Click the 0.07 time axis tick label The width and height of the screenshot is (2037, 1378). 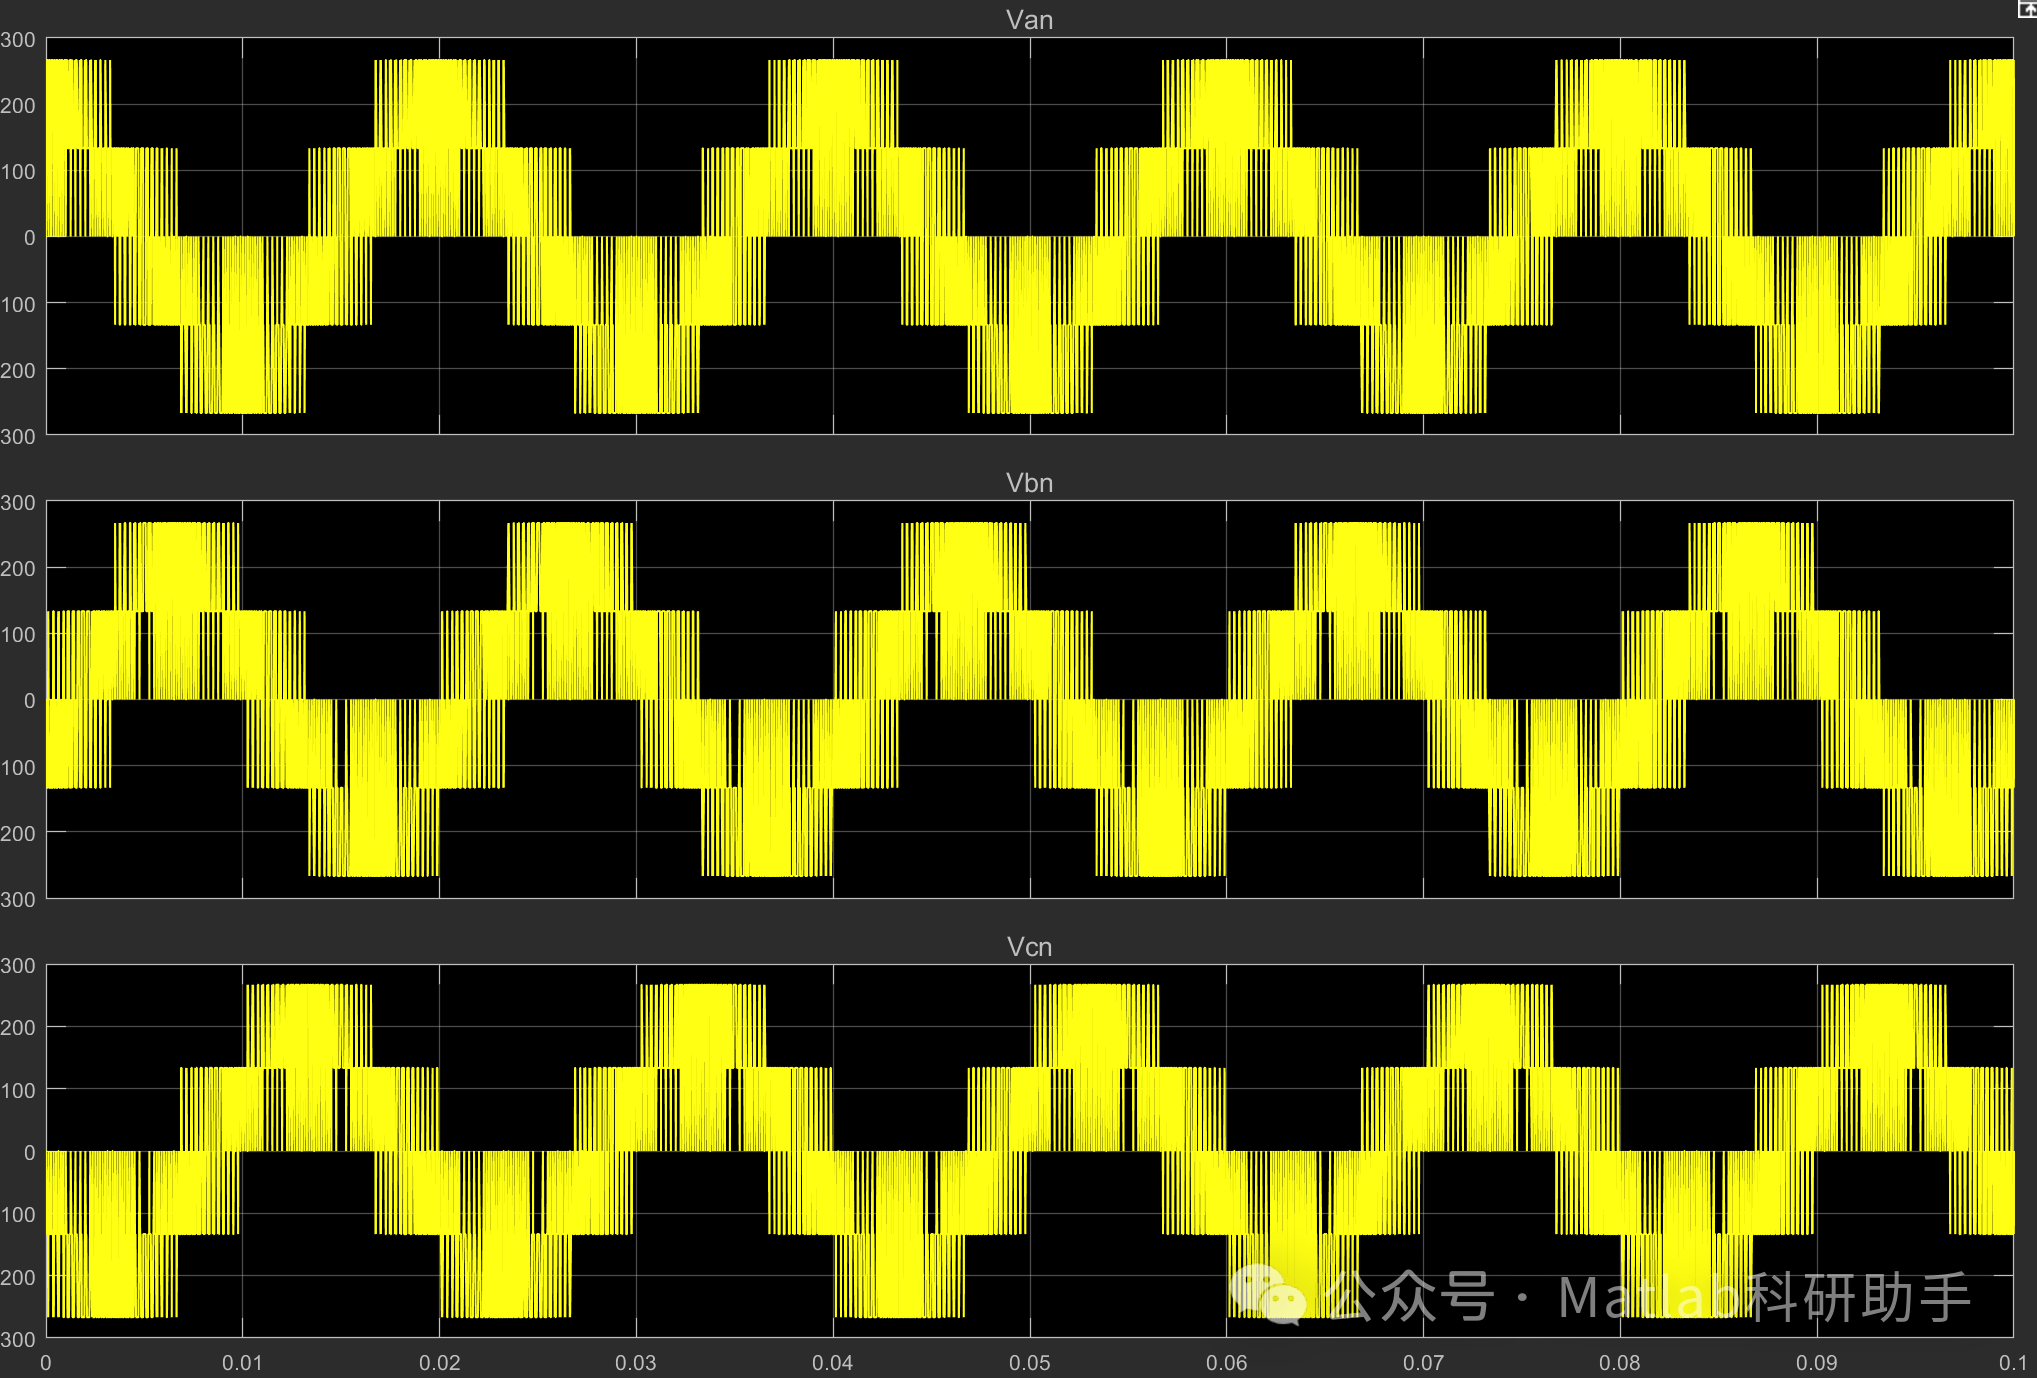click(1423, 1362)
